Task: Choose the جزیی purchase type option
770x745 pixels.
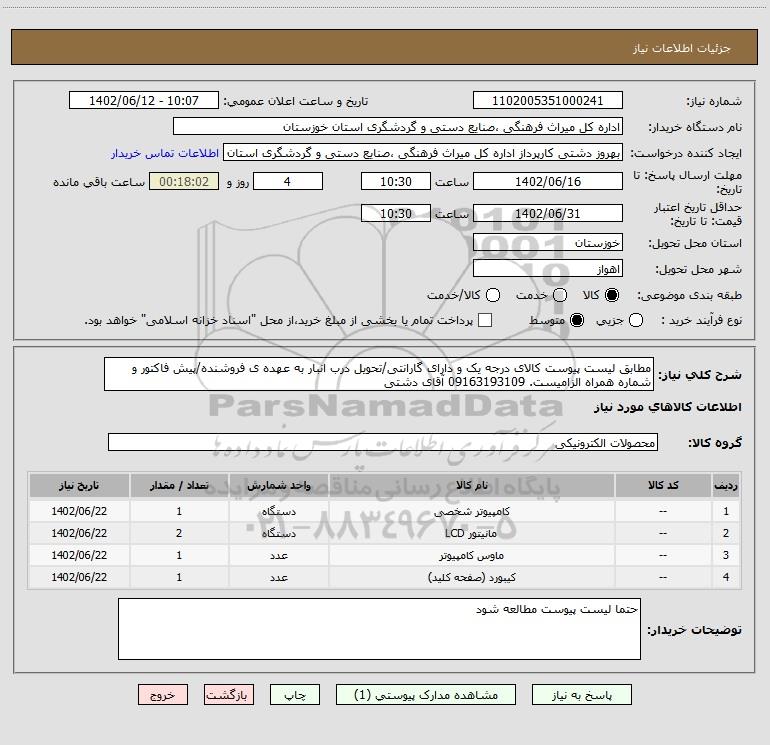Action: pos(636,320)
